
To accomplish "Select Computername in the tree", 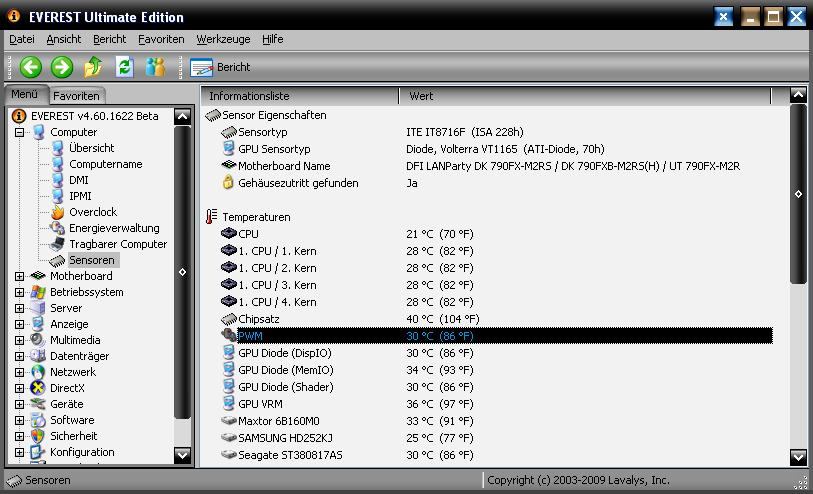I will 106,164.
